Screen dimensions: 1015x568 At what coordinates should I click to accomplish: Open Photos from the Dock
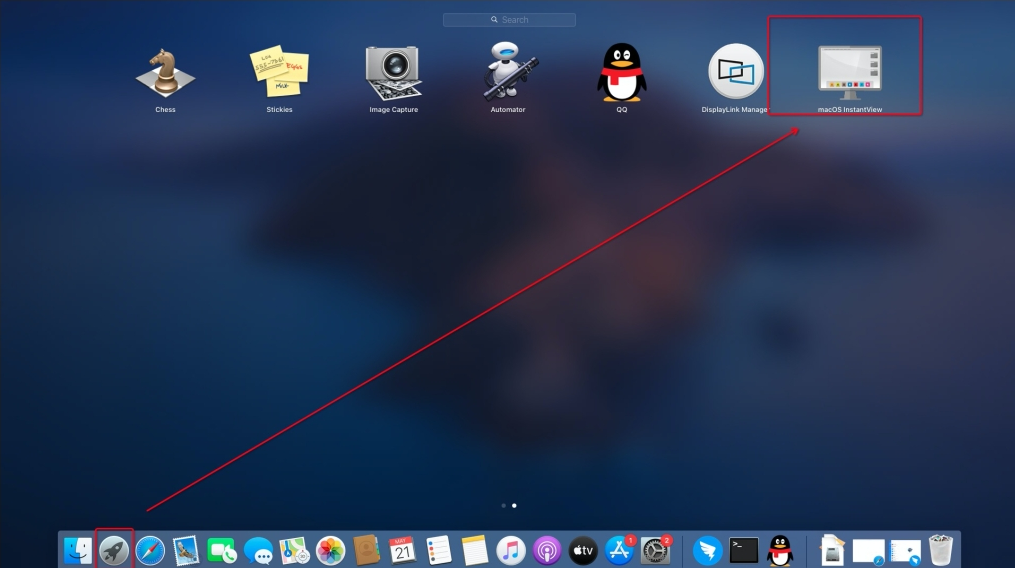330,551
